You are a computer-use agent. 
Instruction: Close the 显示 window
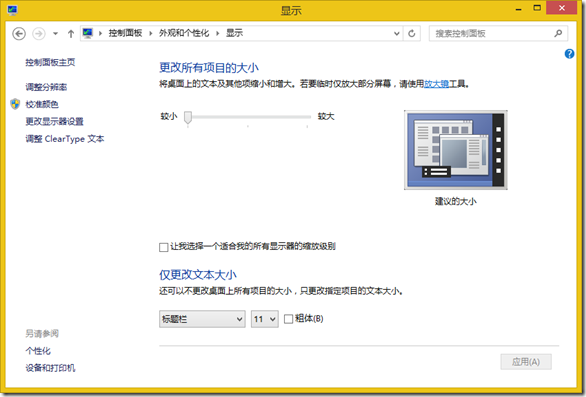561,8
